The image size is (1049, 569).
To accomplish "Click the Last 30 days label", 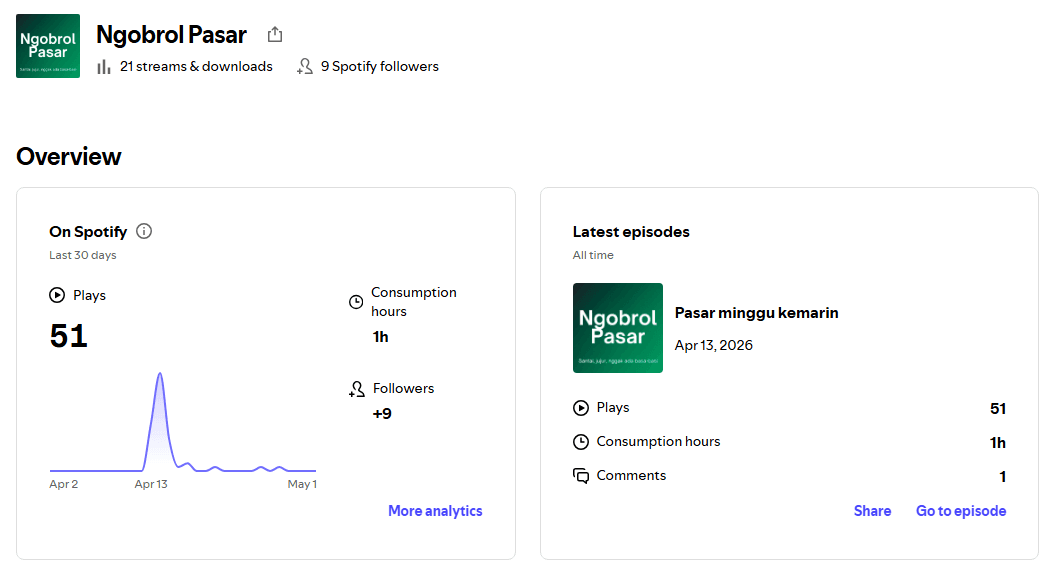I will [82, 255].
